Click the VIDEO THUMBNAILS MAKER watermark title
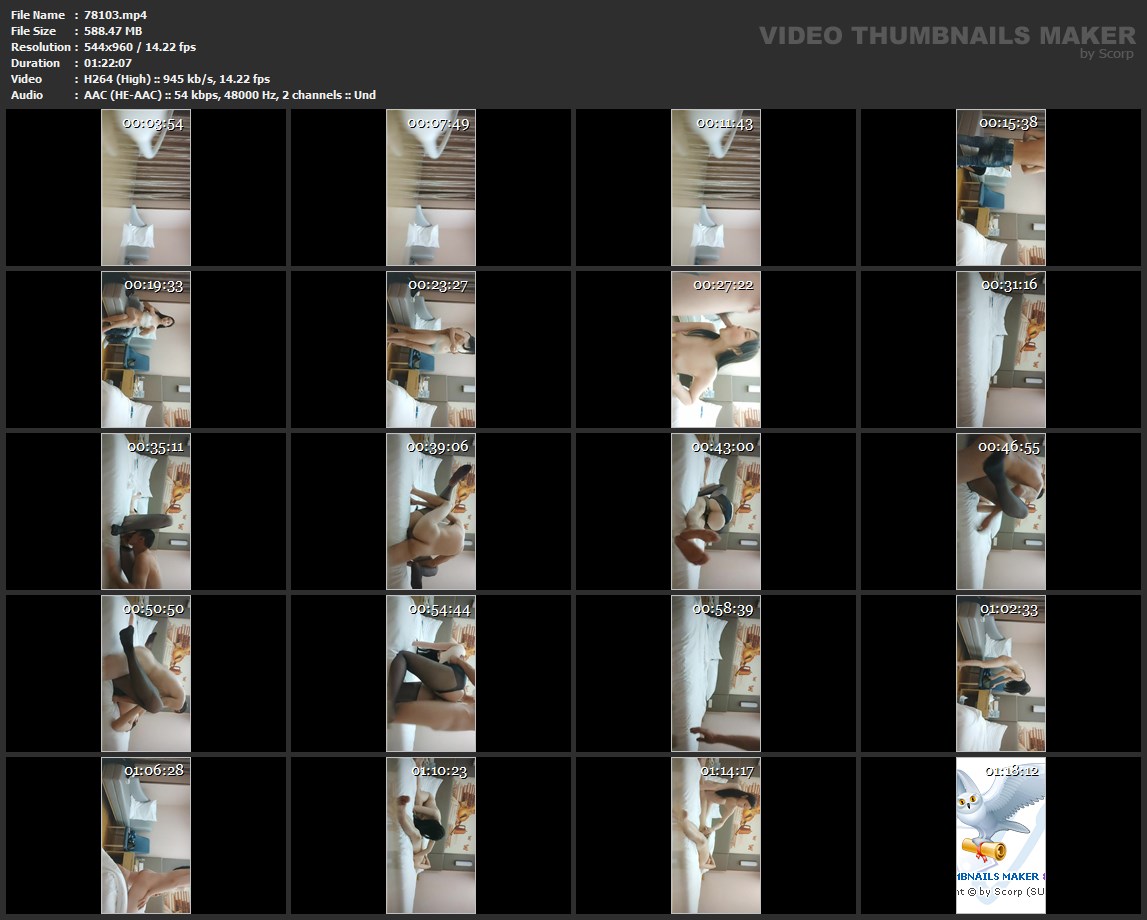The height and width of the screenshot is (920, 1147). click(946, 36)
